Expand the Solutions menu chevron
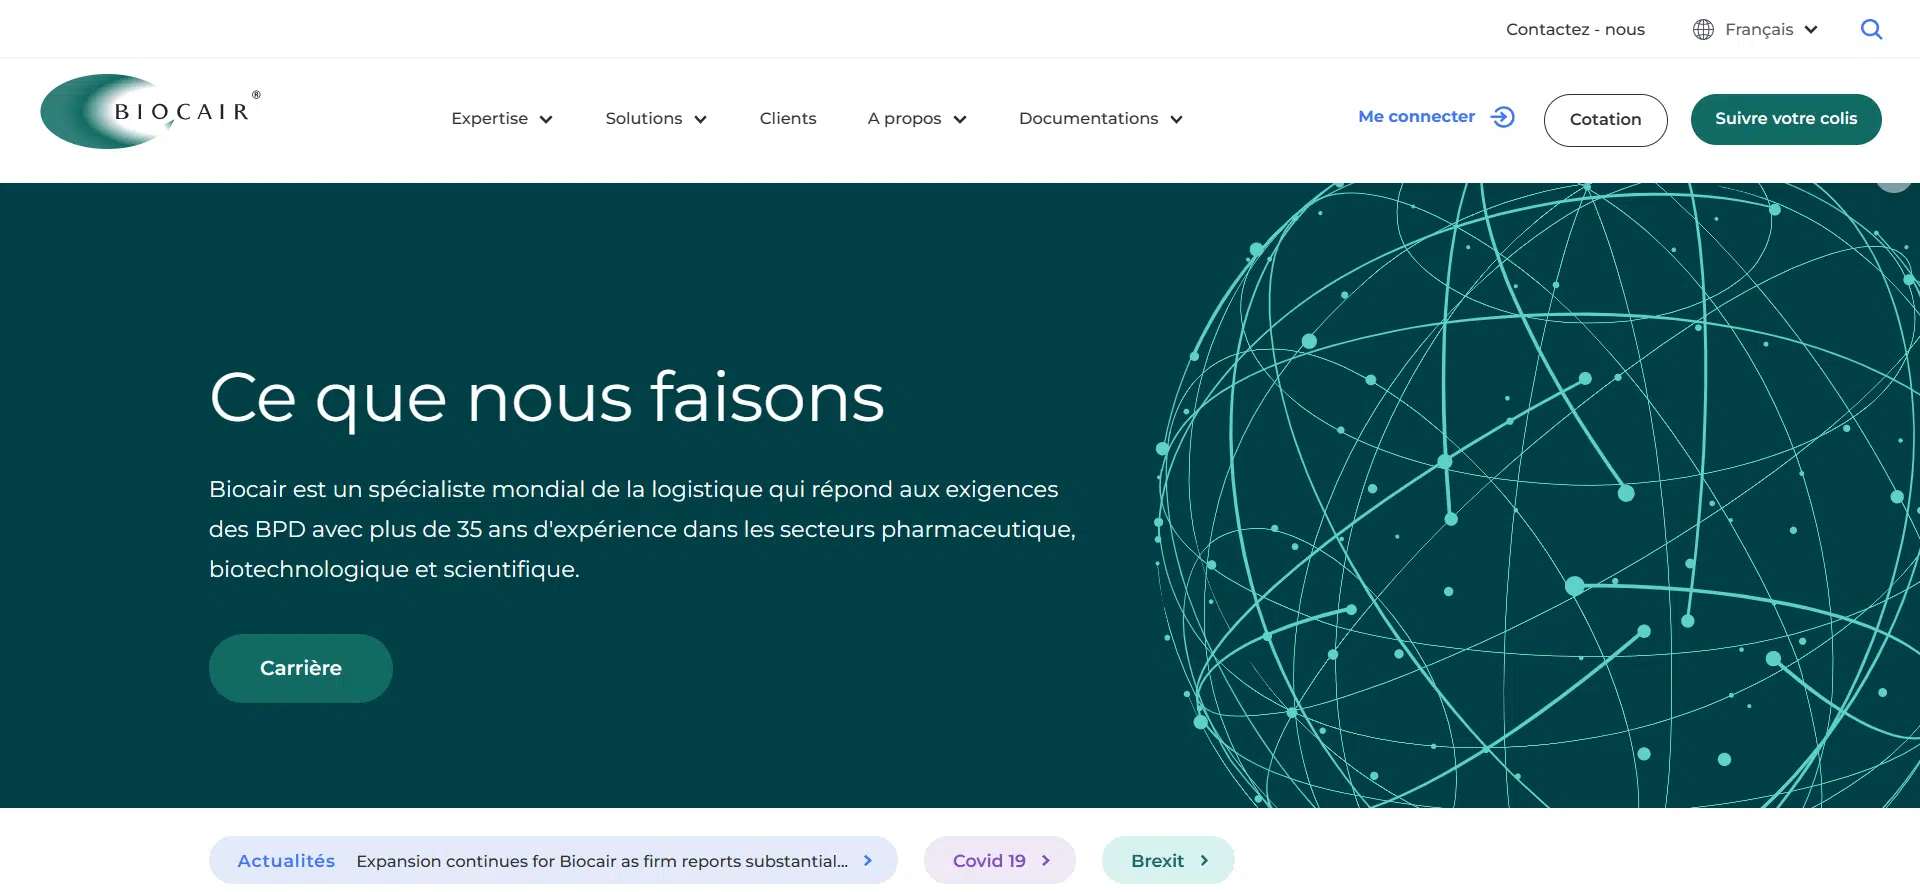 pos(701,120)
